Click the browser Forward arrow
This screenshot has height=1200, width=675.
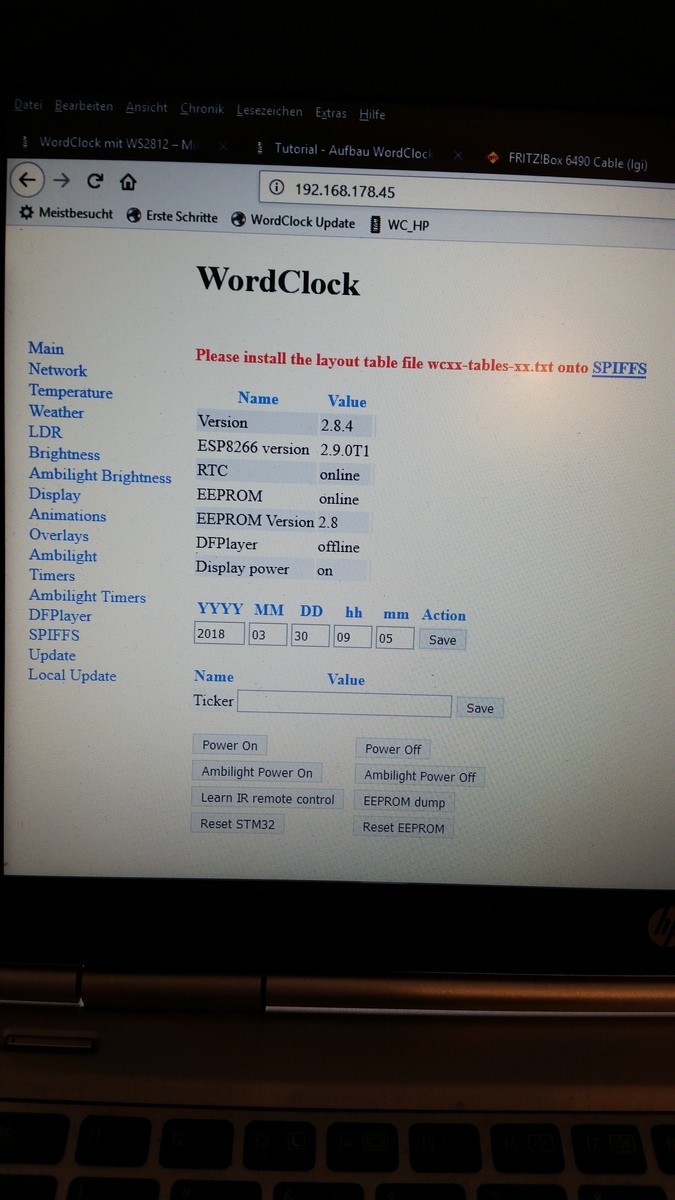click(x=62, y=181)
